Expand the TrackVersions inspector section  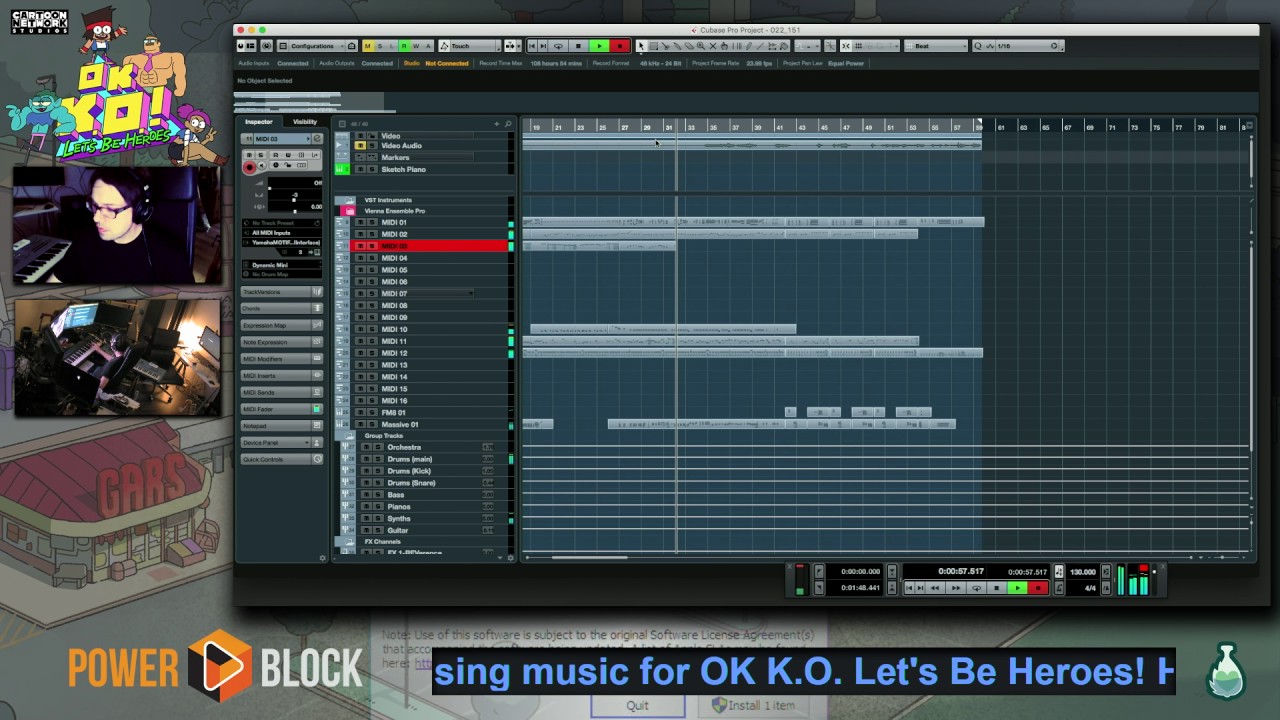[282, 292]
